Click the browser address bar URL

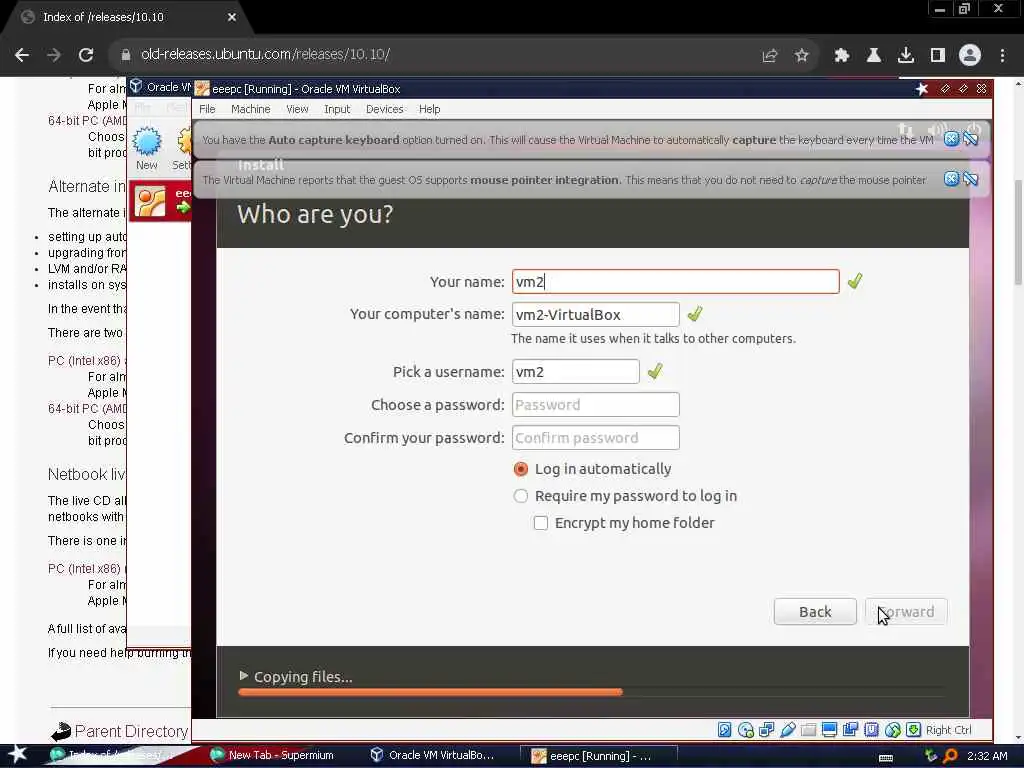tap(265, 54)
